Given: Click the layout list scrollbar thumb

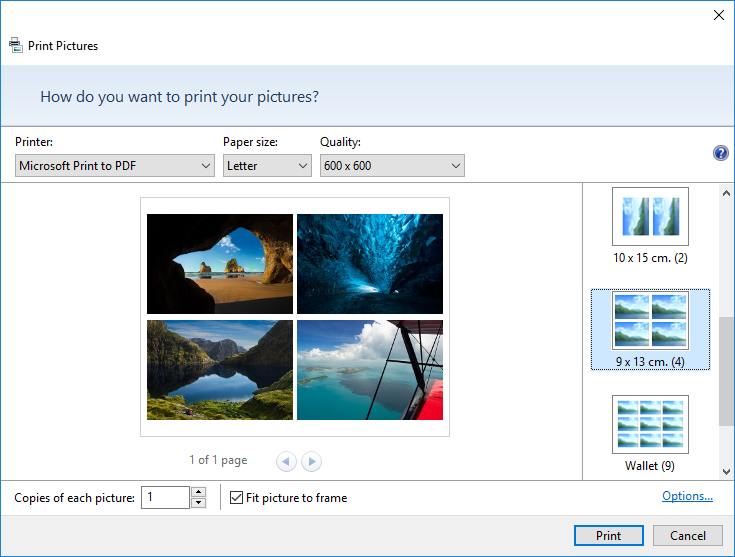Looking at the screenshot, I should (726, 371).
